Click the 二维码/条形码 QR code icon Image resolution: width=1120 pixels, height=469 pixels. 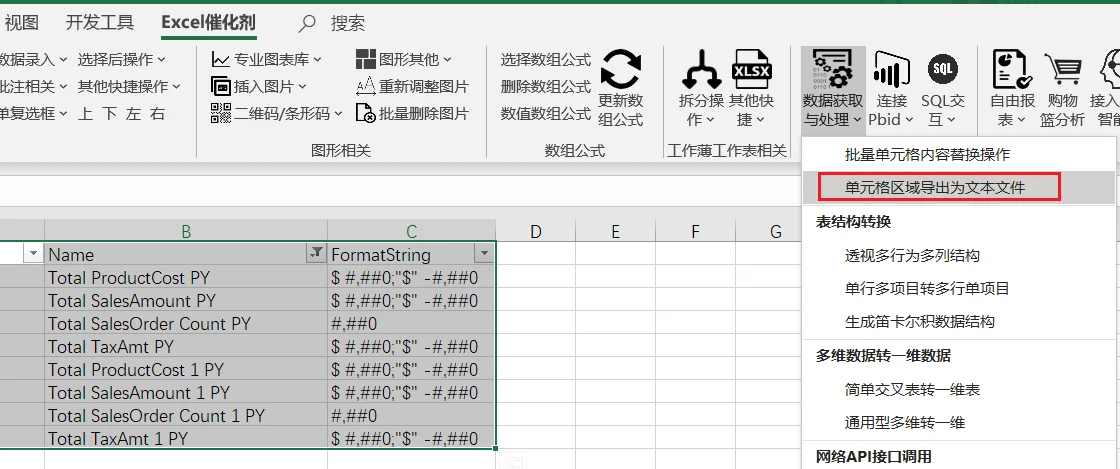coord(221,113)
